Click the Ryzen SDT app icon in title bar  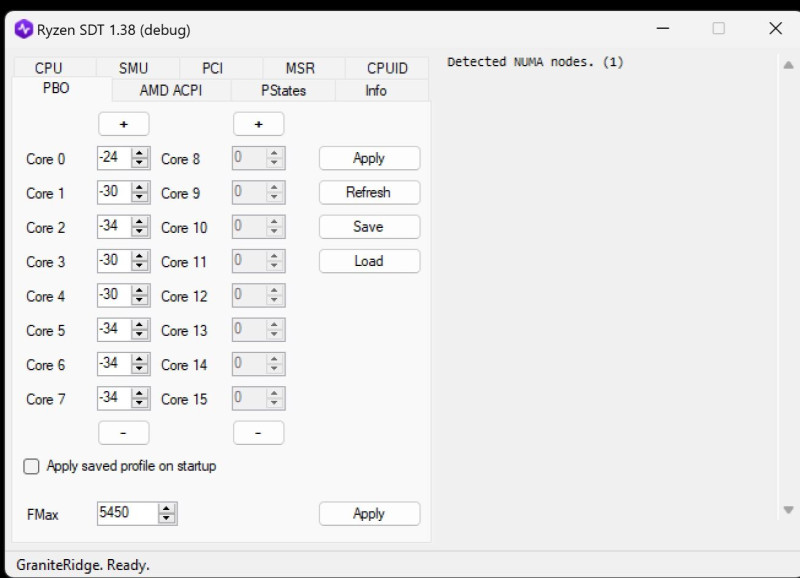coord(23,29)
